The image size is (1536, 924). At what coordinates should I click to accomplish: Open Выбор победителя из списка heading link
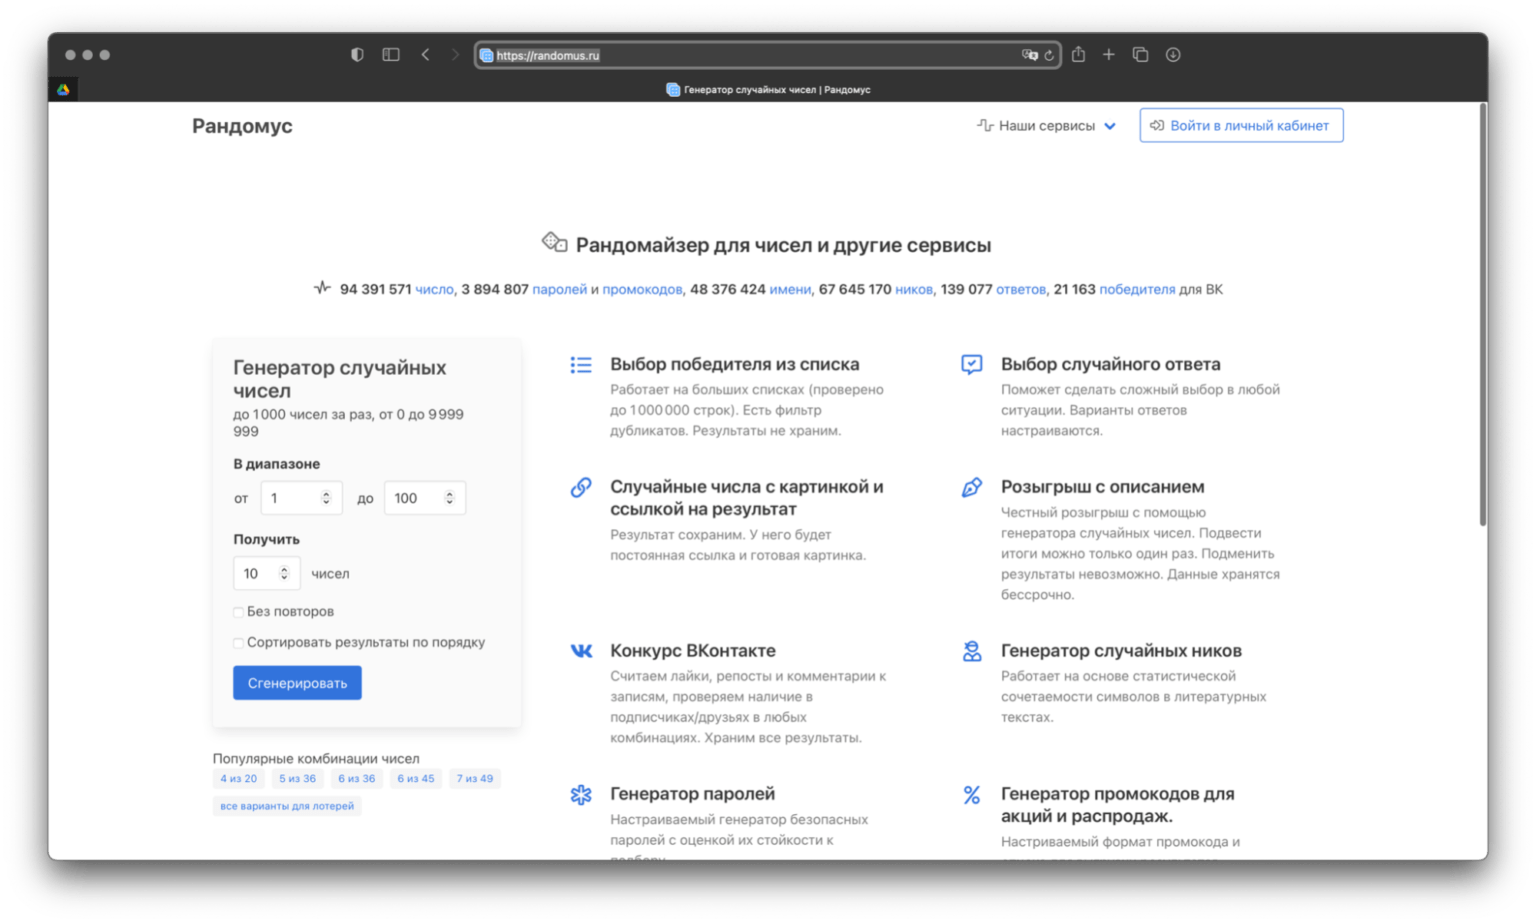(x=735, y=365)
